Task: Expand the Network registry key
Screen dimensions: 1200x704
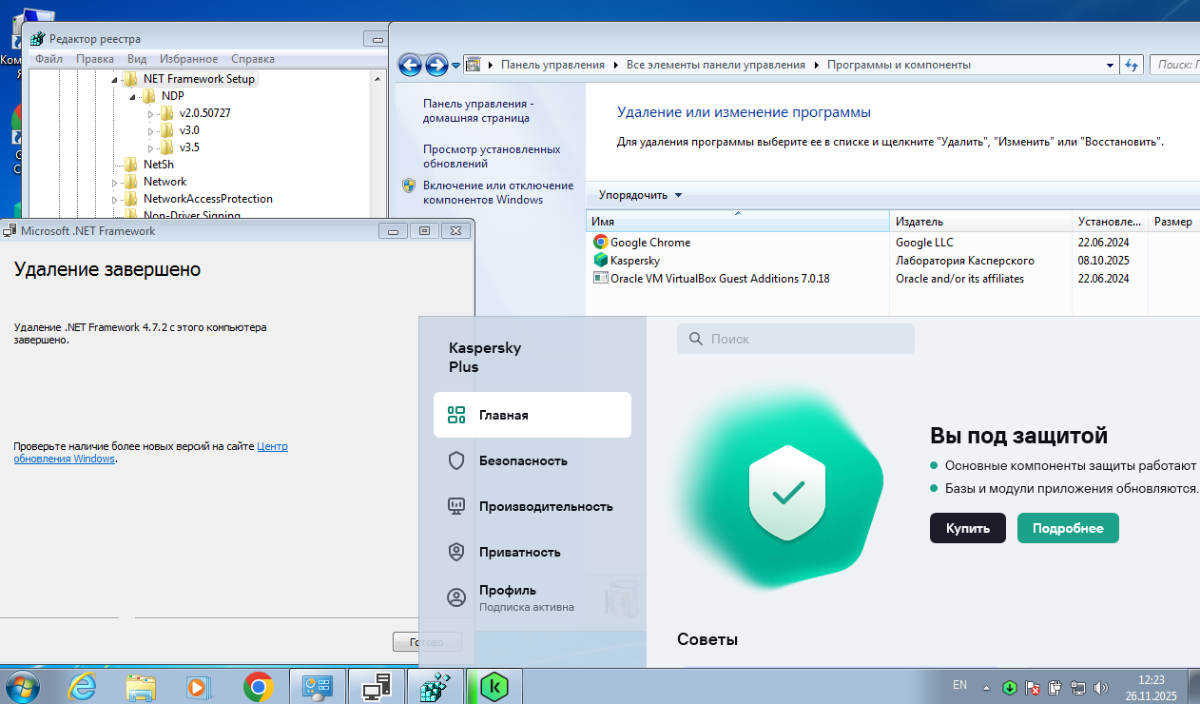Action: [114, 181]
